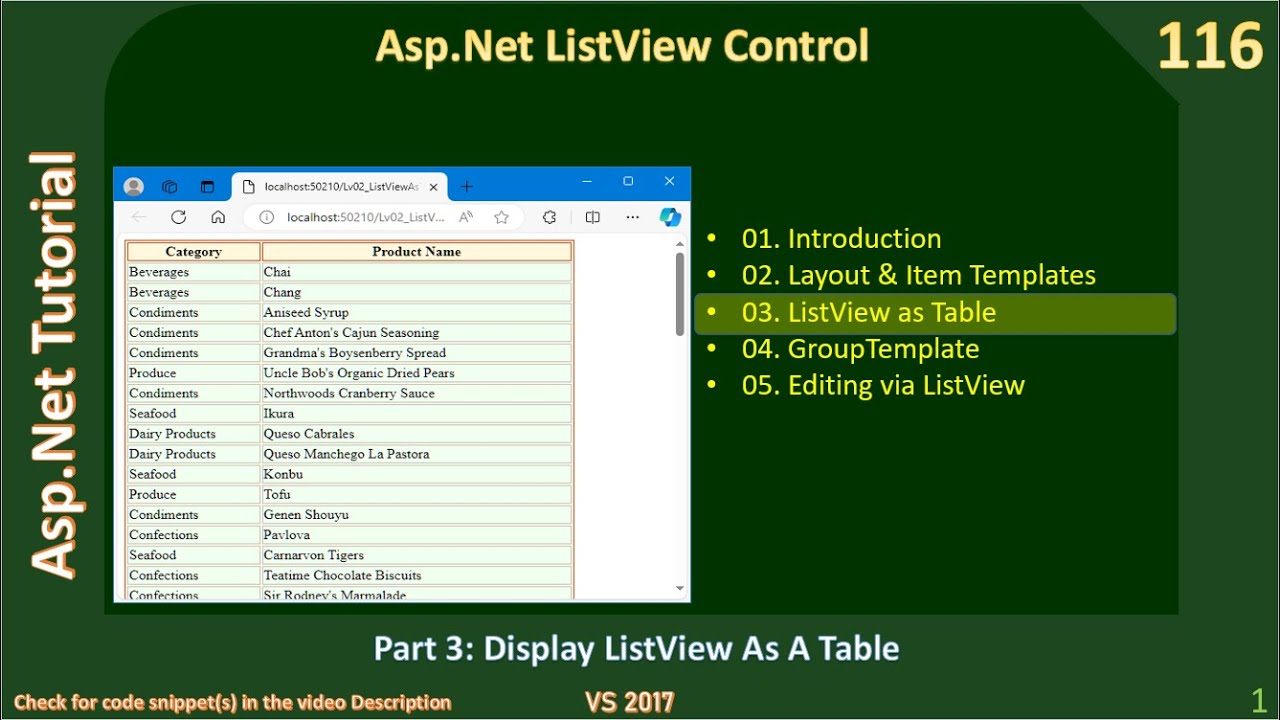Reload the page with refresh icon
Image resolution: width=1280 pixels, height=720 pixels.
pos(178,217)
